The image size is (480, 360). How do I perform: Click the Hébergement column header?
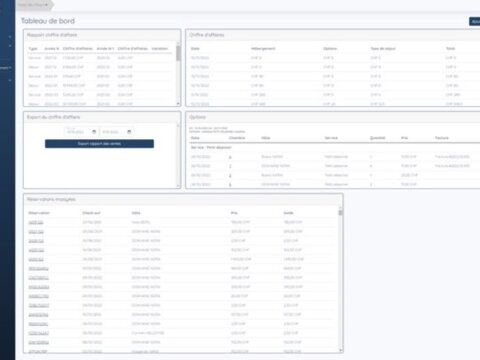[263, 49]
